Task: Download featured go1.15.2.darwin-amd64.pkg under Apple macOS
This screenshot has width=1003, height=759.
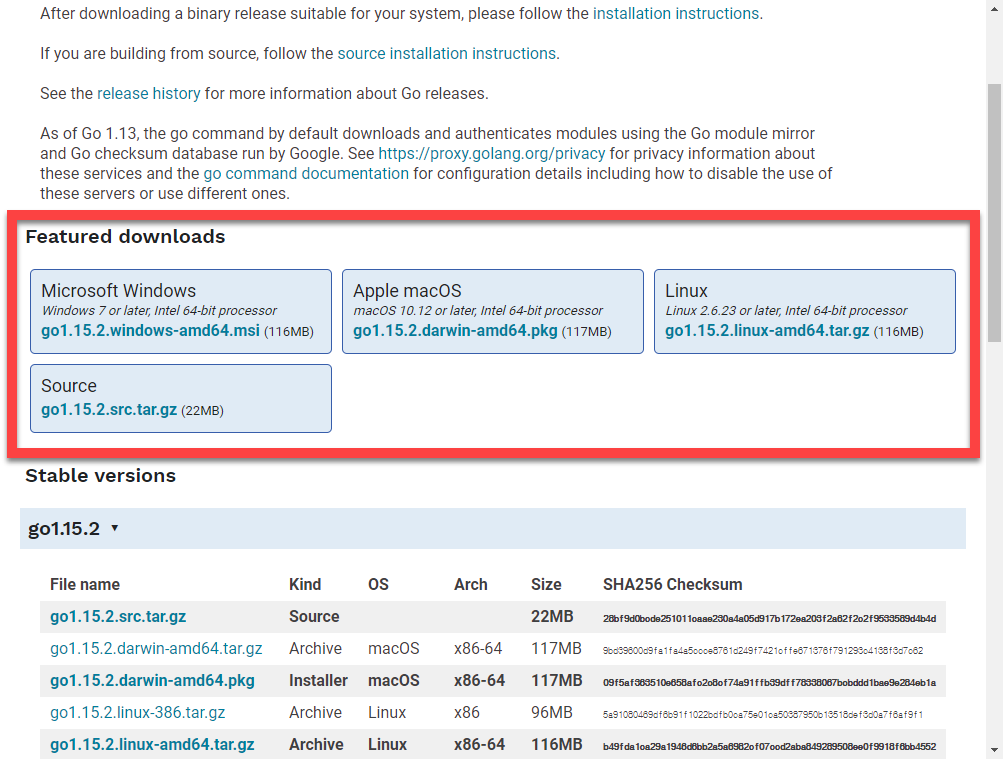Action: click(455, 331)
